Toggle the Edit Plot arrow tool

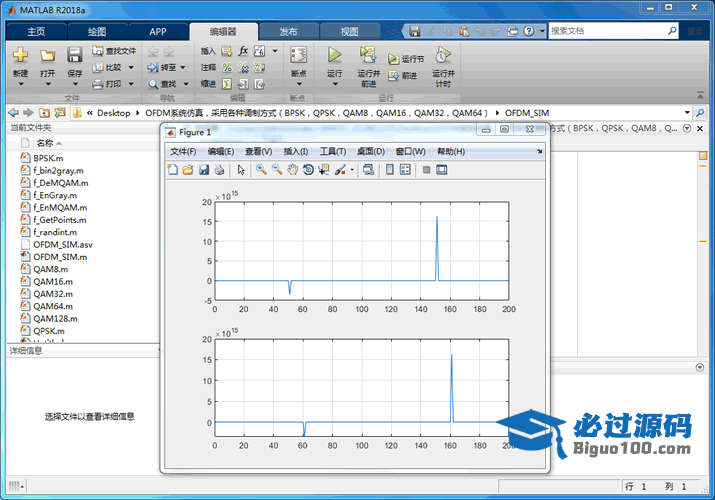click(241, 170)
